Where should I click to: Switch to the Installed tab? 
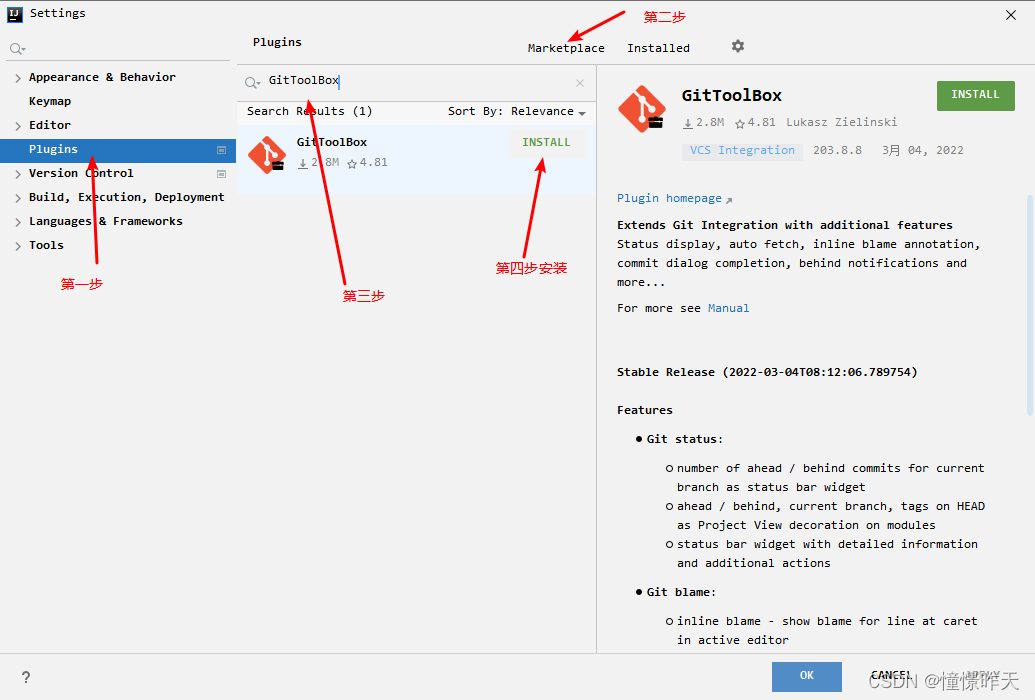click(658, 48)
